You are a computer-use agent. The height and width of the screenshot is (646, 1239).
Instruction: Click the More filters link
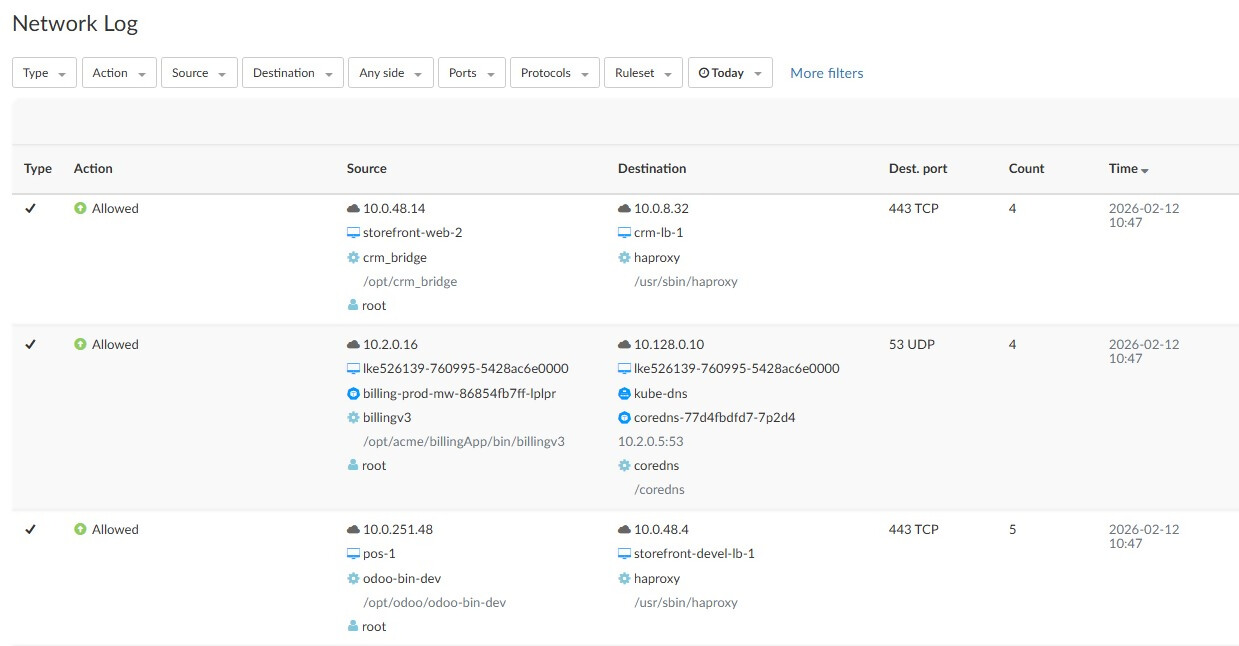(826, 73)
